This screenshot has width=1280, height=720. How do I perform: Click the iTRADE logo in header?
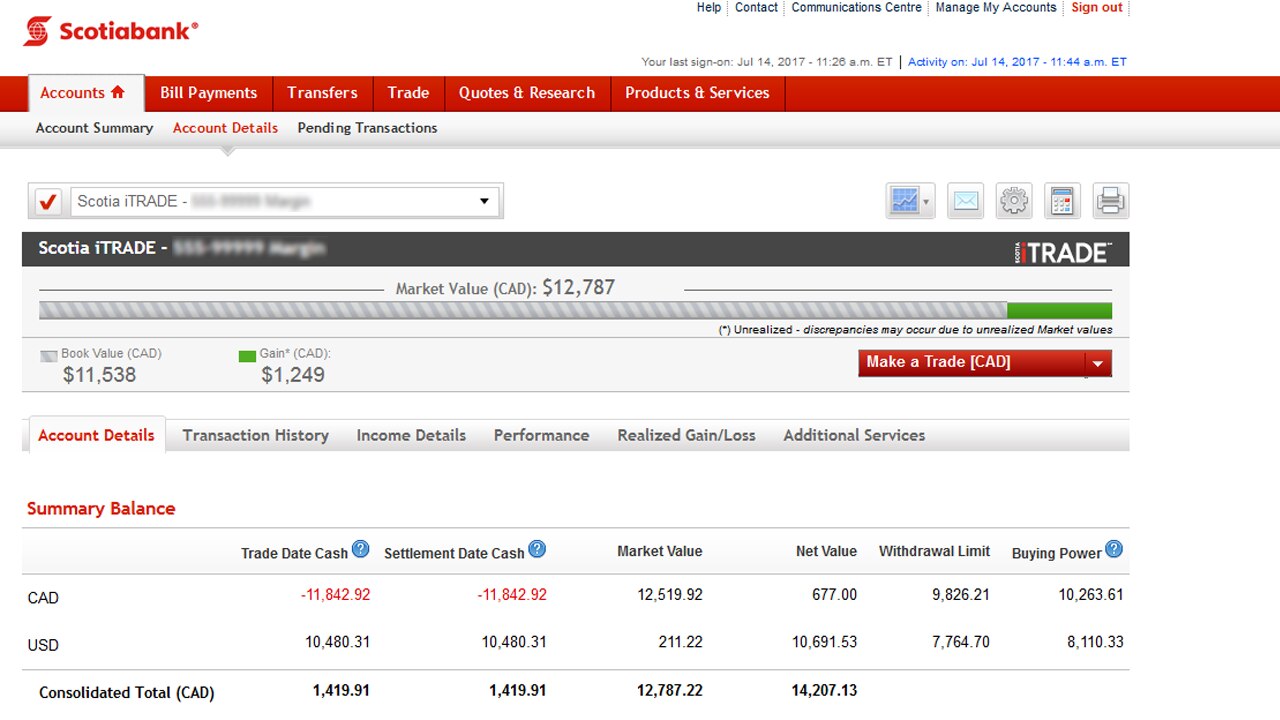coord(1062,252)
